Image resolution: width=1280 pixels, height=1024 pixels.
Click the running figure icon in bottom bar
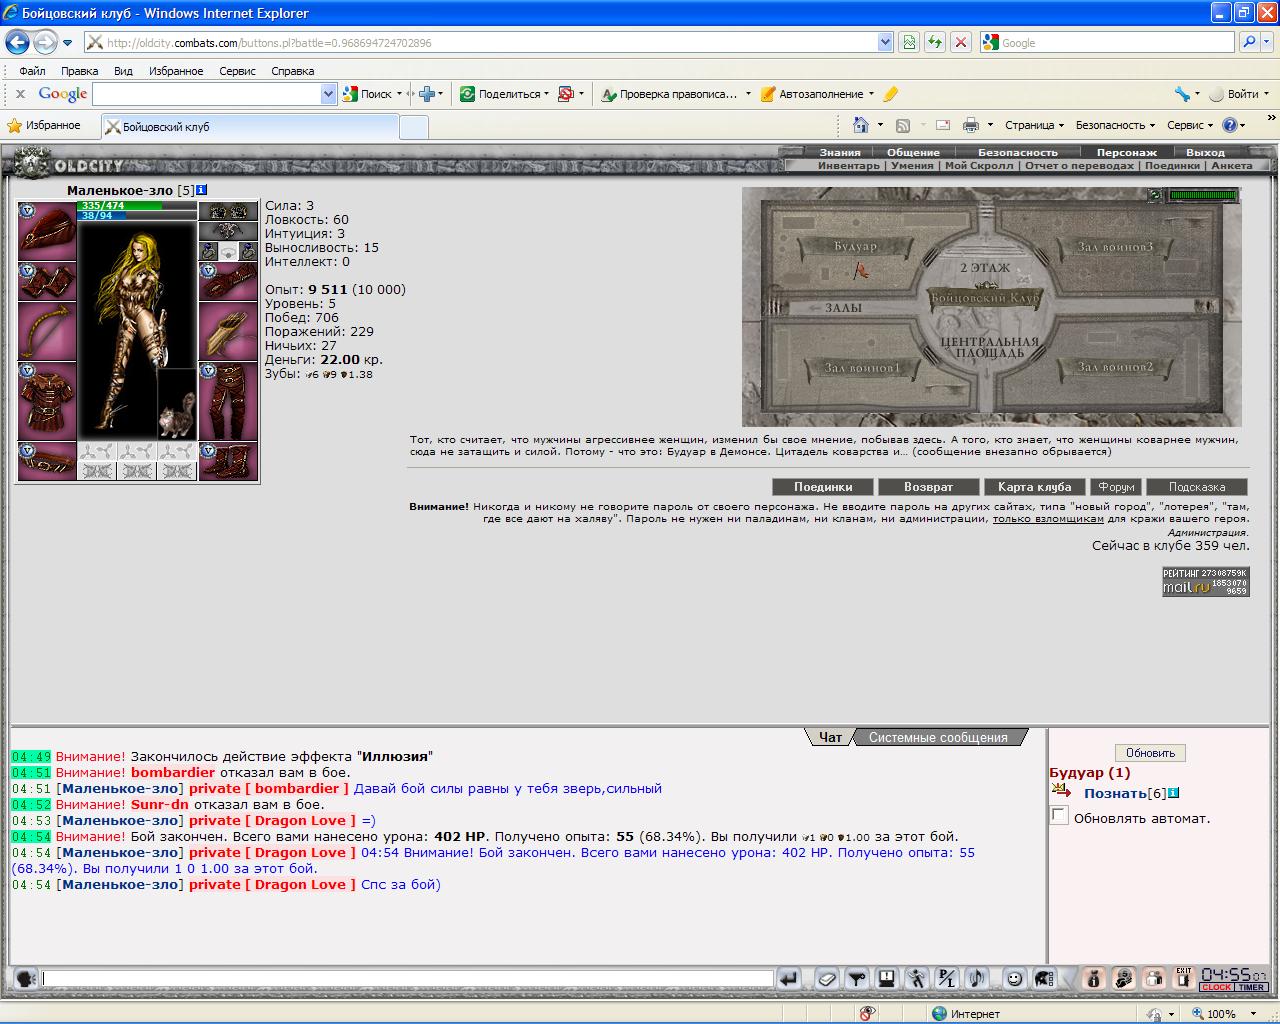[x=916, y=979]
